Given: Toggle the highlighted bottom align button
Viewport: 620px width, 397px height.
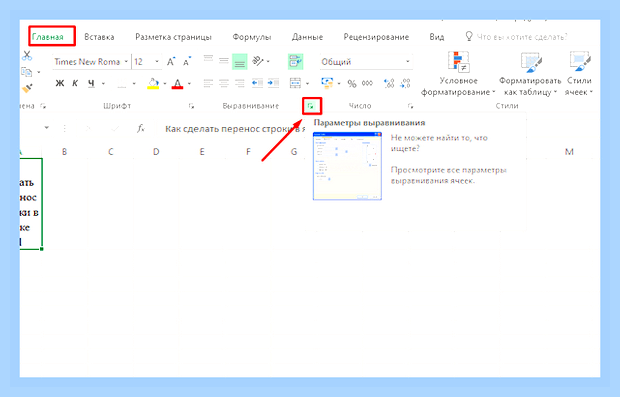Looking at the screenshot, I should coord(240,62).
